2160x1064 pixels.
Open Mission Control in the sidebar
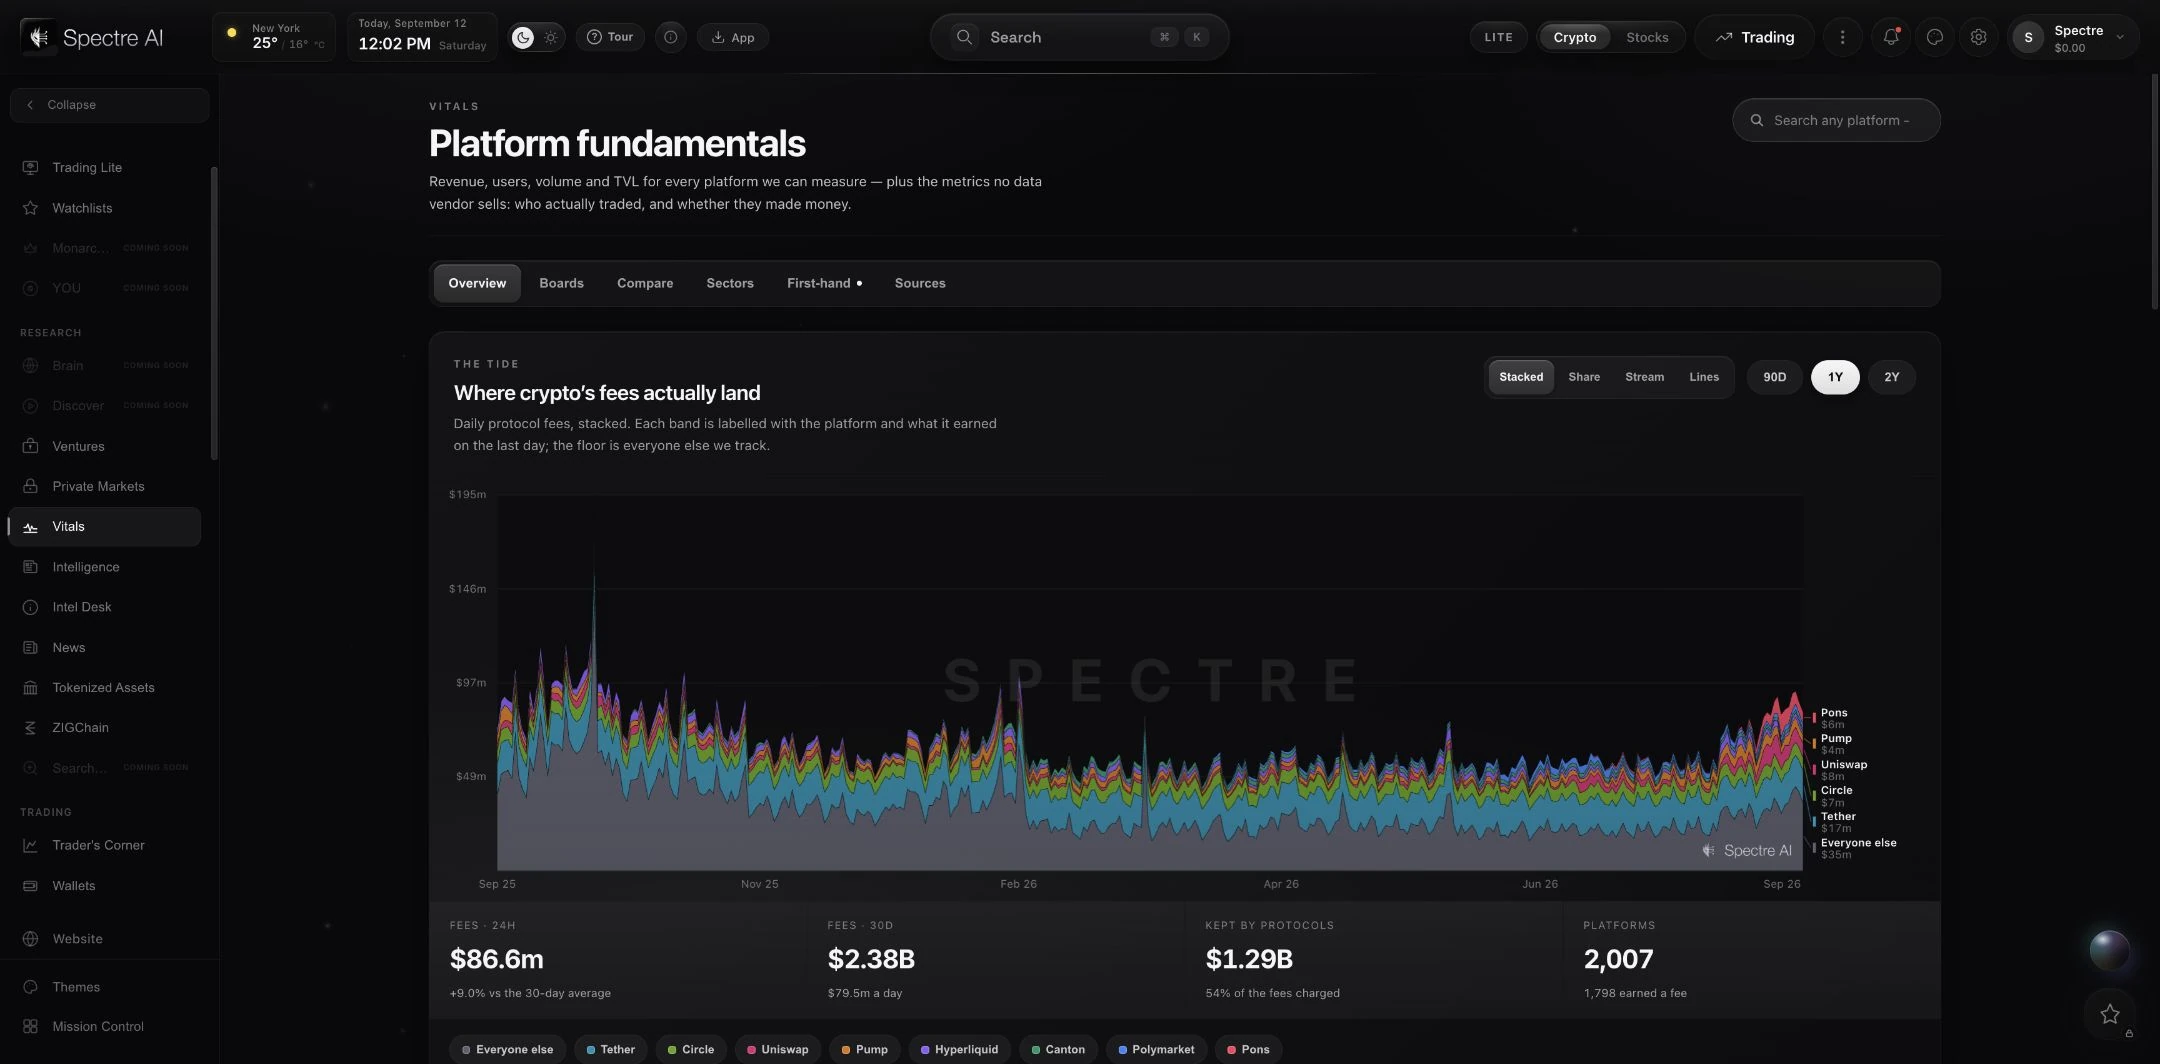point(105,1027)
